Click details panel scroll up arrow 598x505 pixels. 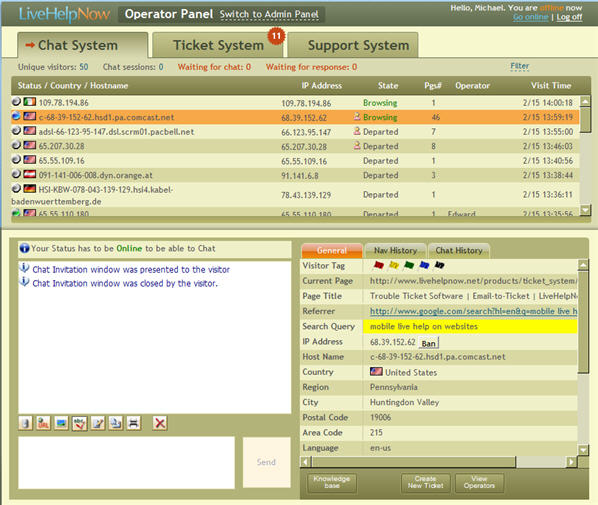583,264
